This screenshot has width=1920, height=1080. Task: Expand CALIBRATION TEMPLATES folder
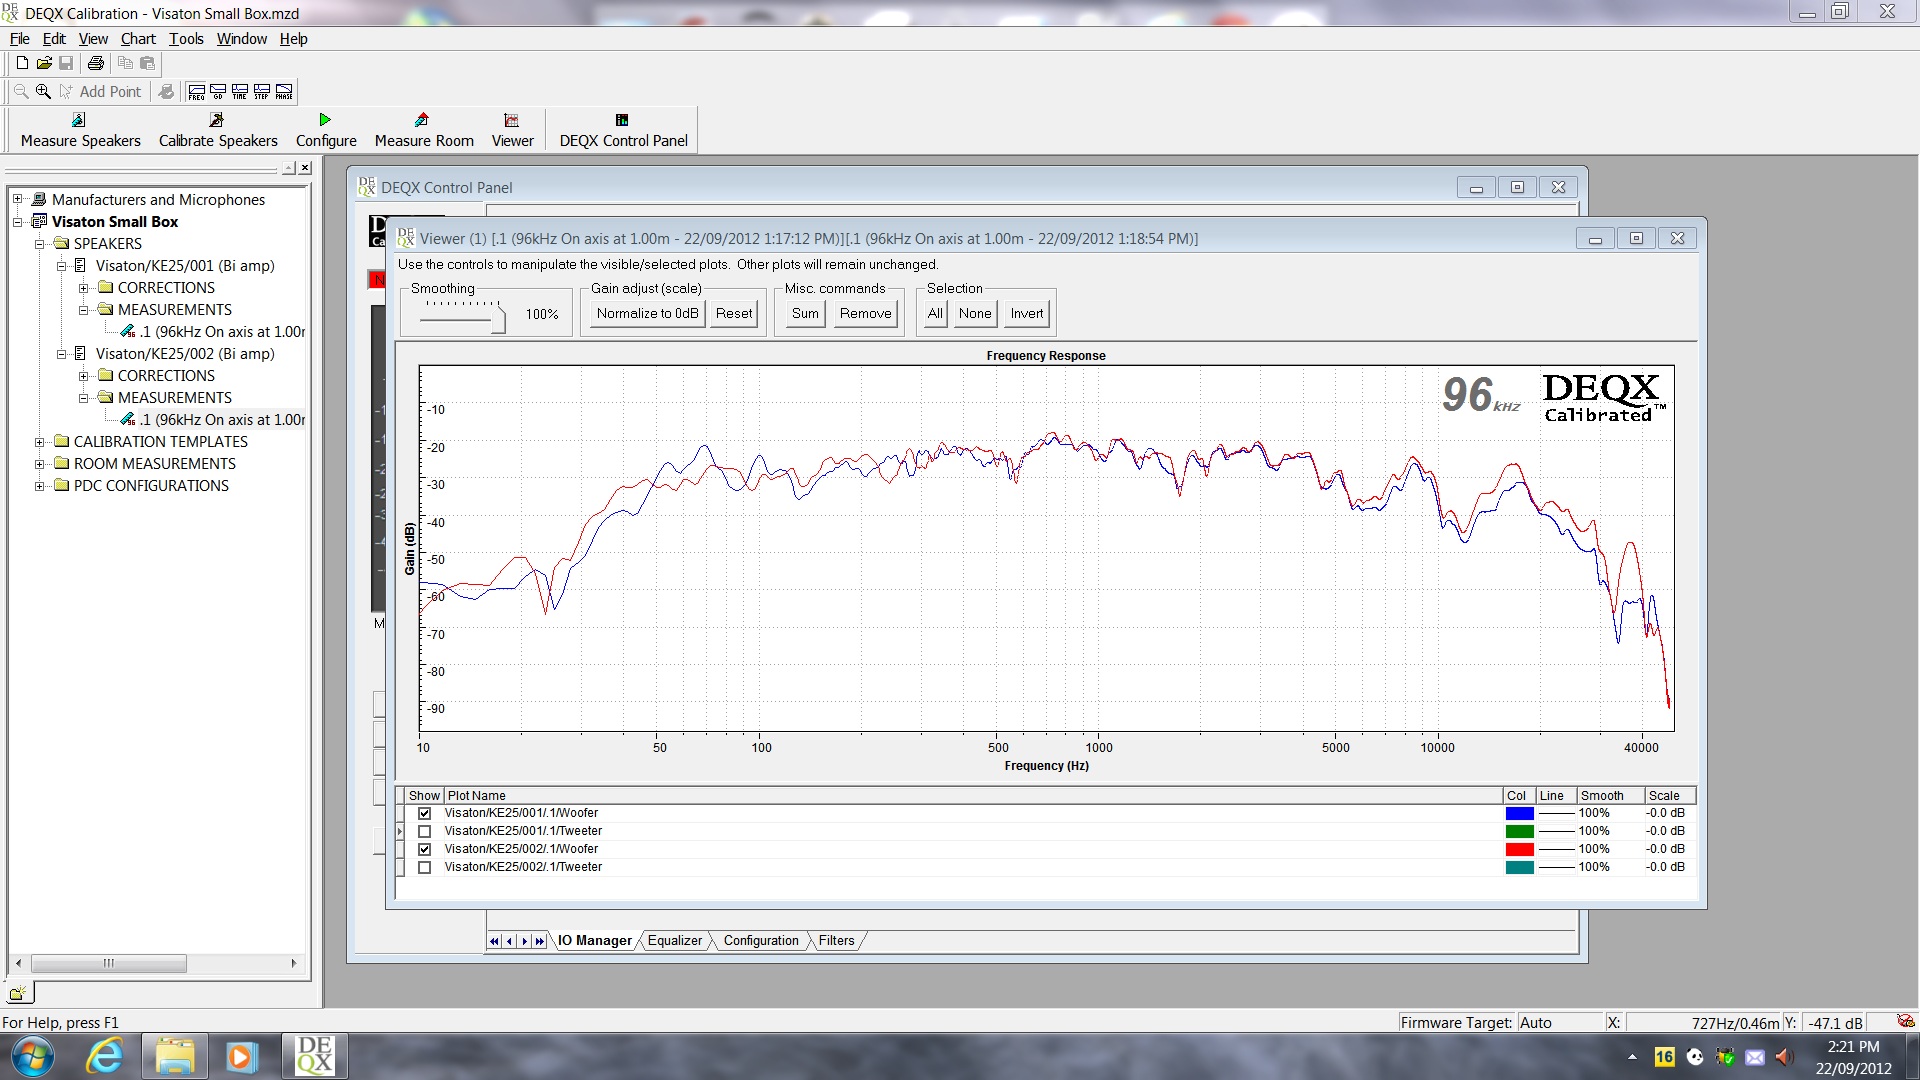pyautogui.click(x=39, y=441)
